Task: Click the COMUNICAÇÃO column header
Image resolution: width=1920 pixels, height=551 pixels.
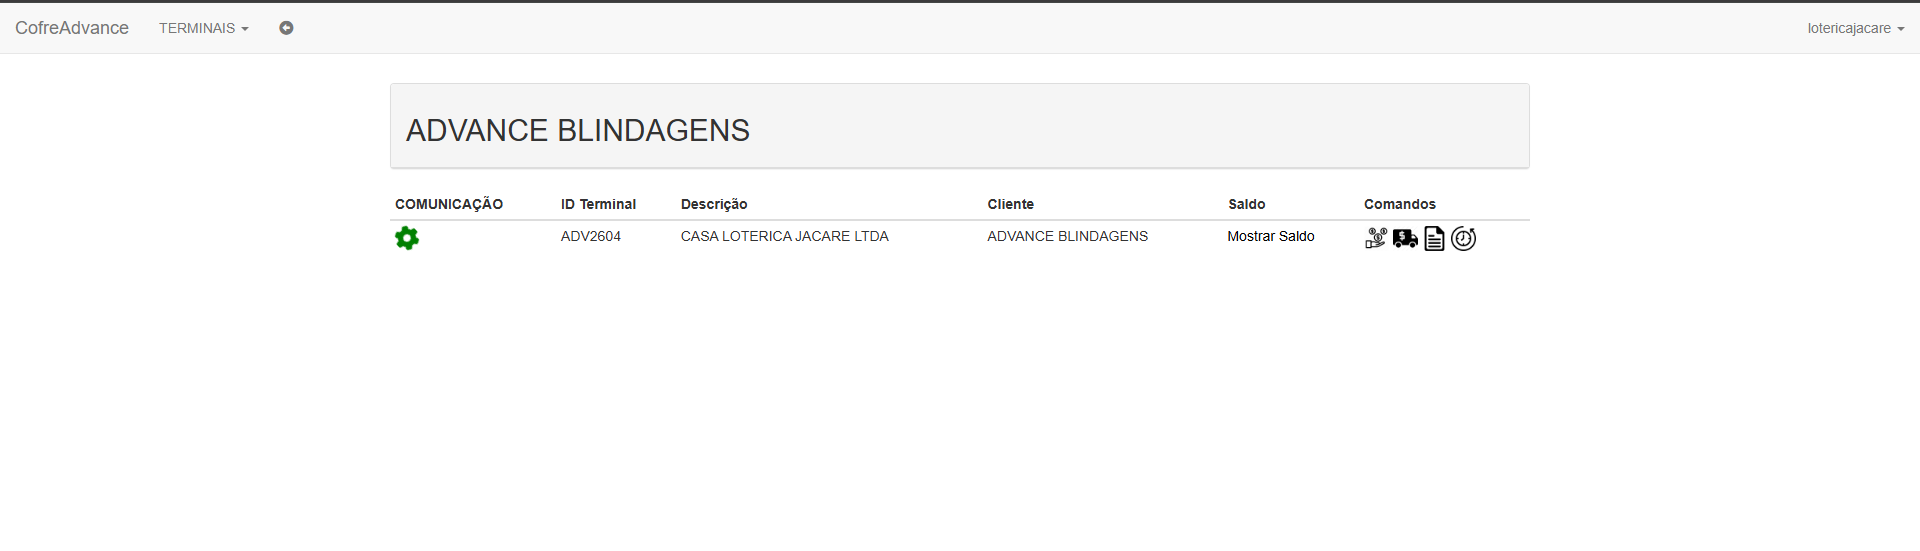Action: pos(449,204)
